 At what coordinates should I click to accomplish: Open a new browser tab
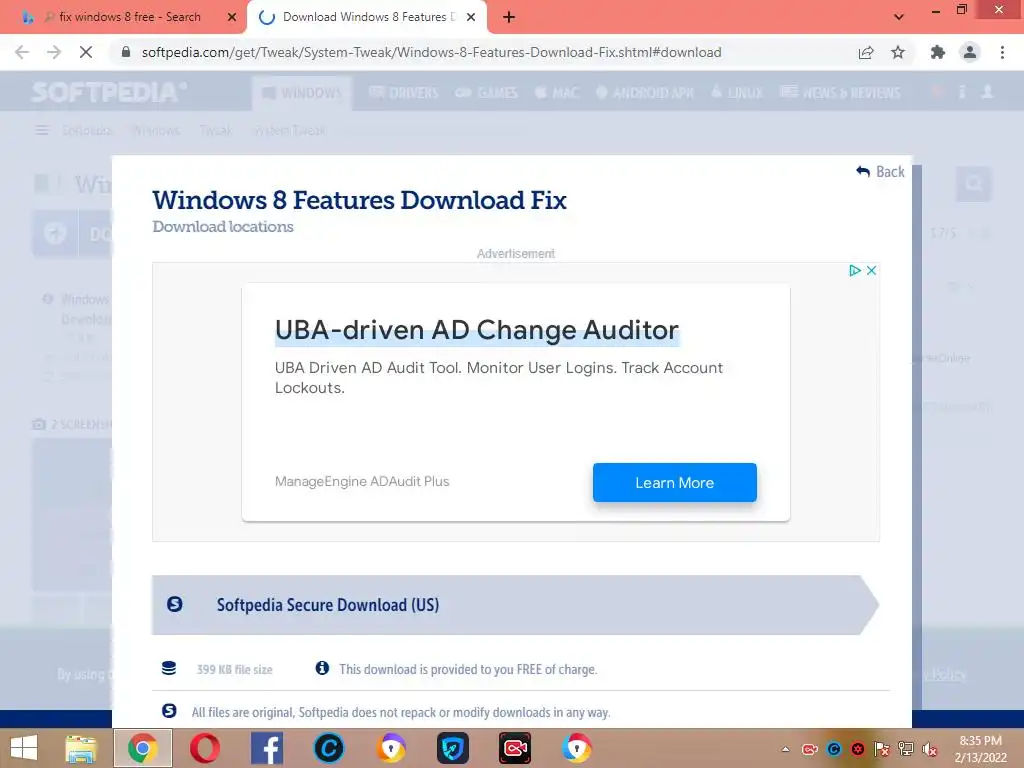click(x=509, y=17)
